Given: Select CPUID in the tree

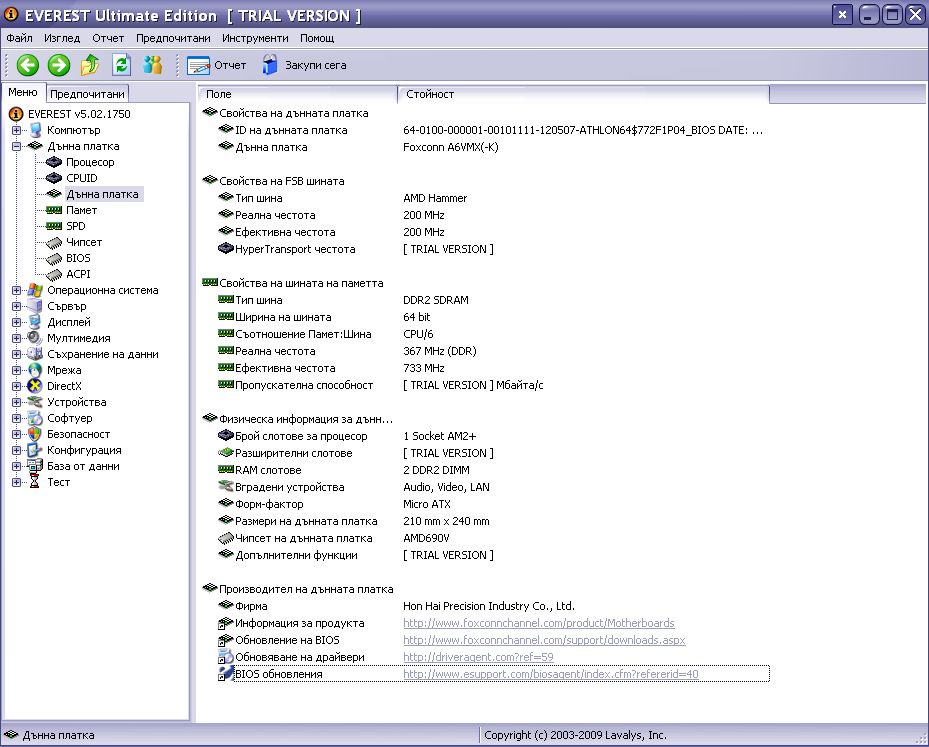Looking at the screenshot, I should 82,178.
